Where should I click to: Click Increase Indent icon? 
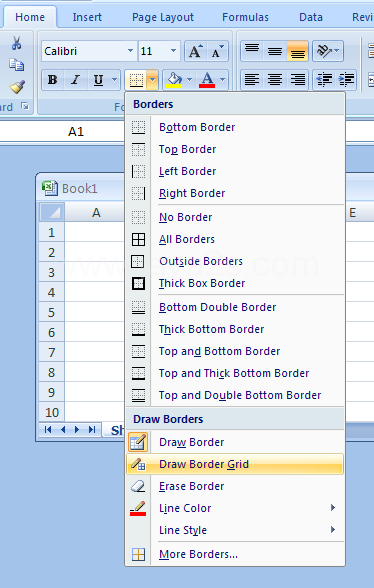tap(347, 80)
